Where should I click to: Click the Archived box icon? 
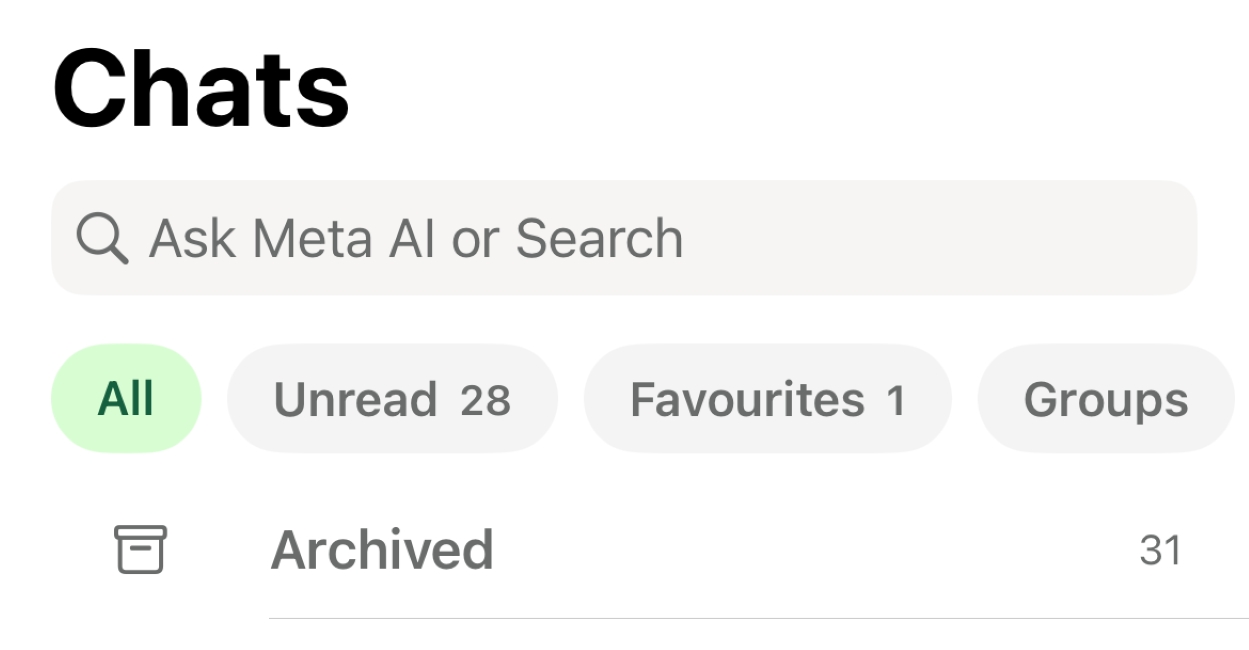click(x=140, y=550)
